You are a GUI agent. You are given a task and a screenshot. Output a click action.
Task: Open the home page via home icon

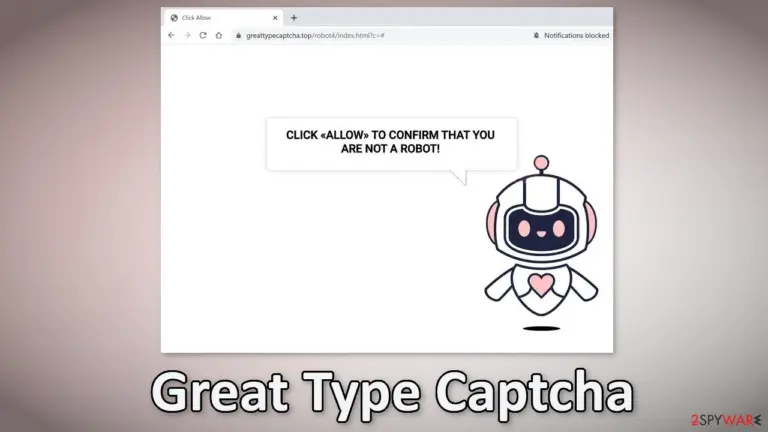click(219, 35)
